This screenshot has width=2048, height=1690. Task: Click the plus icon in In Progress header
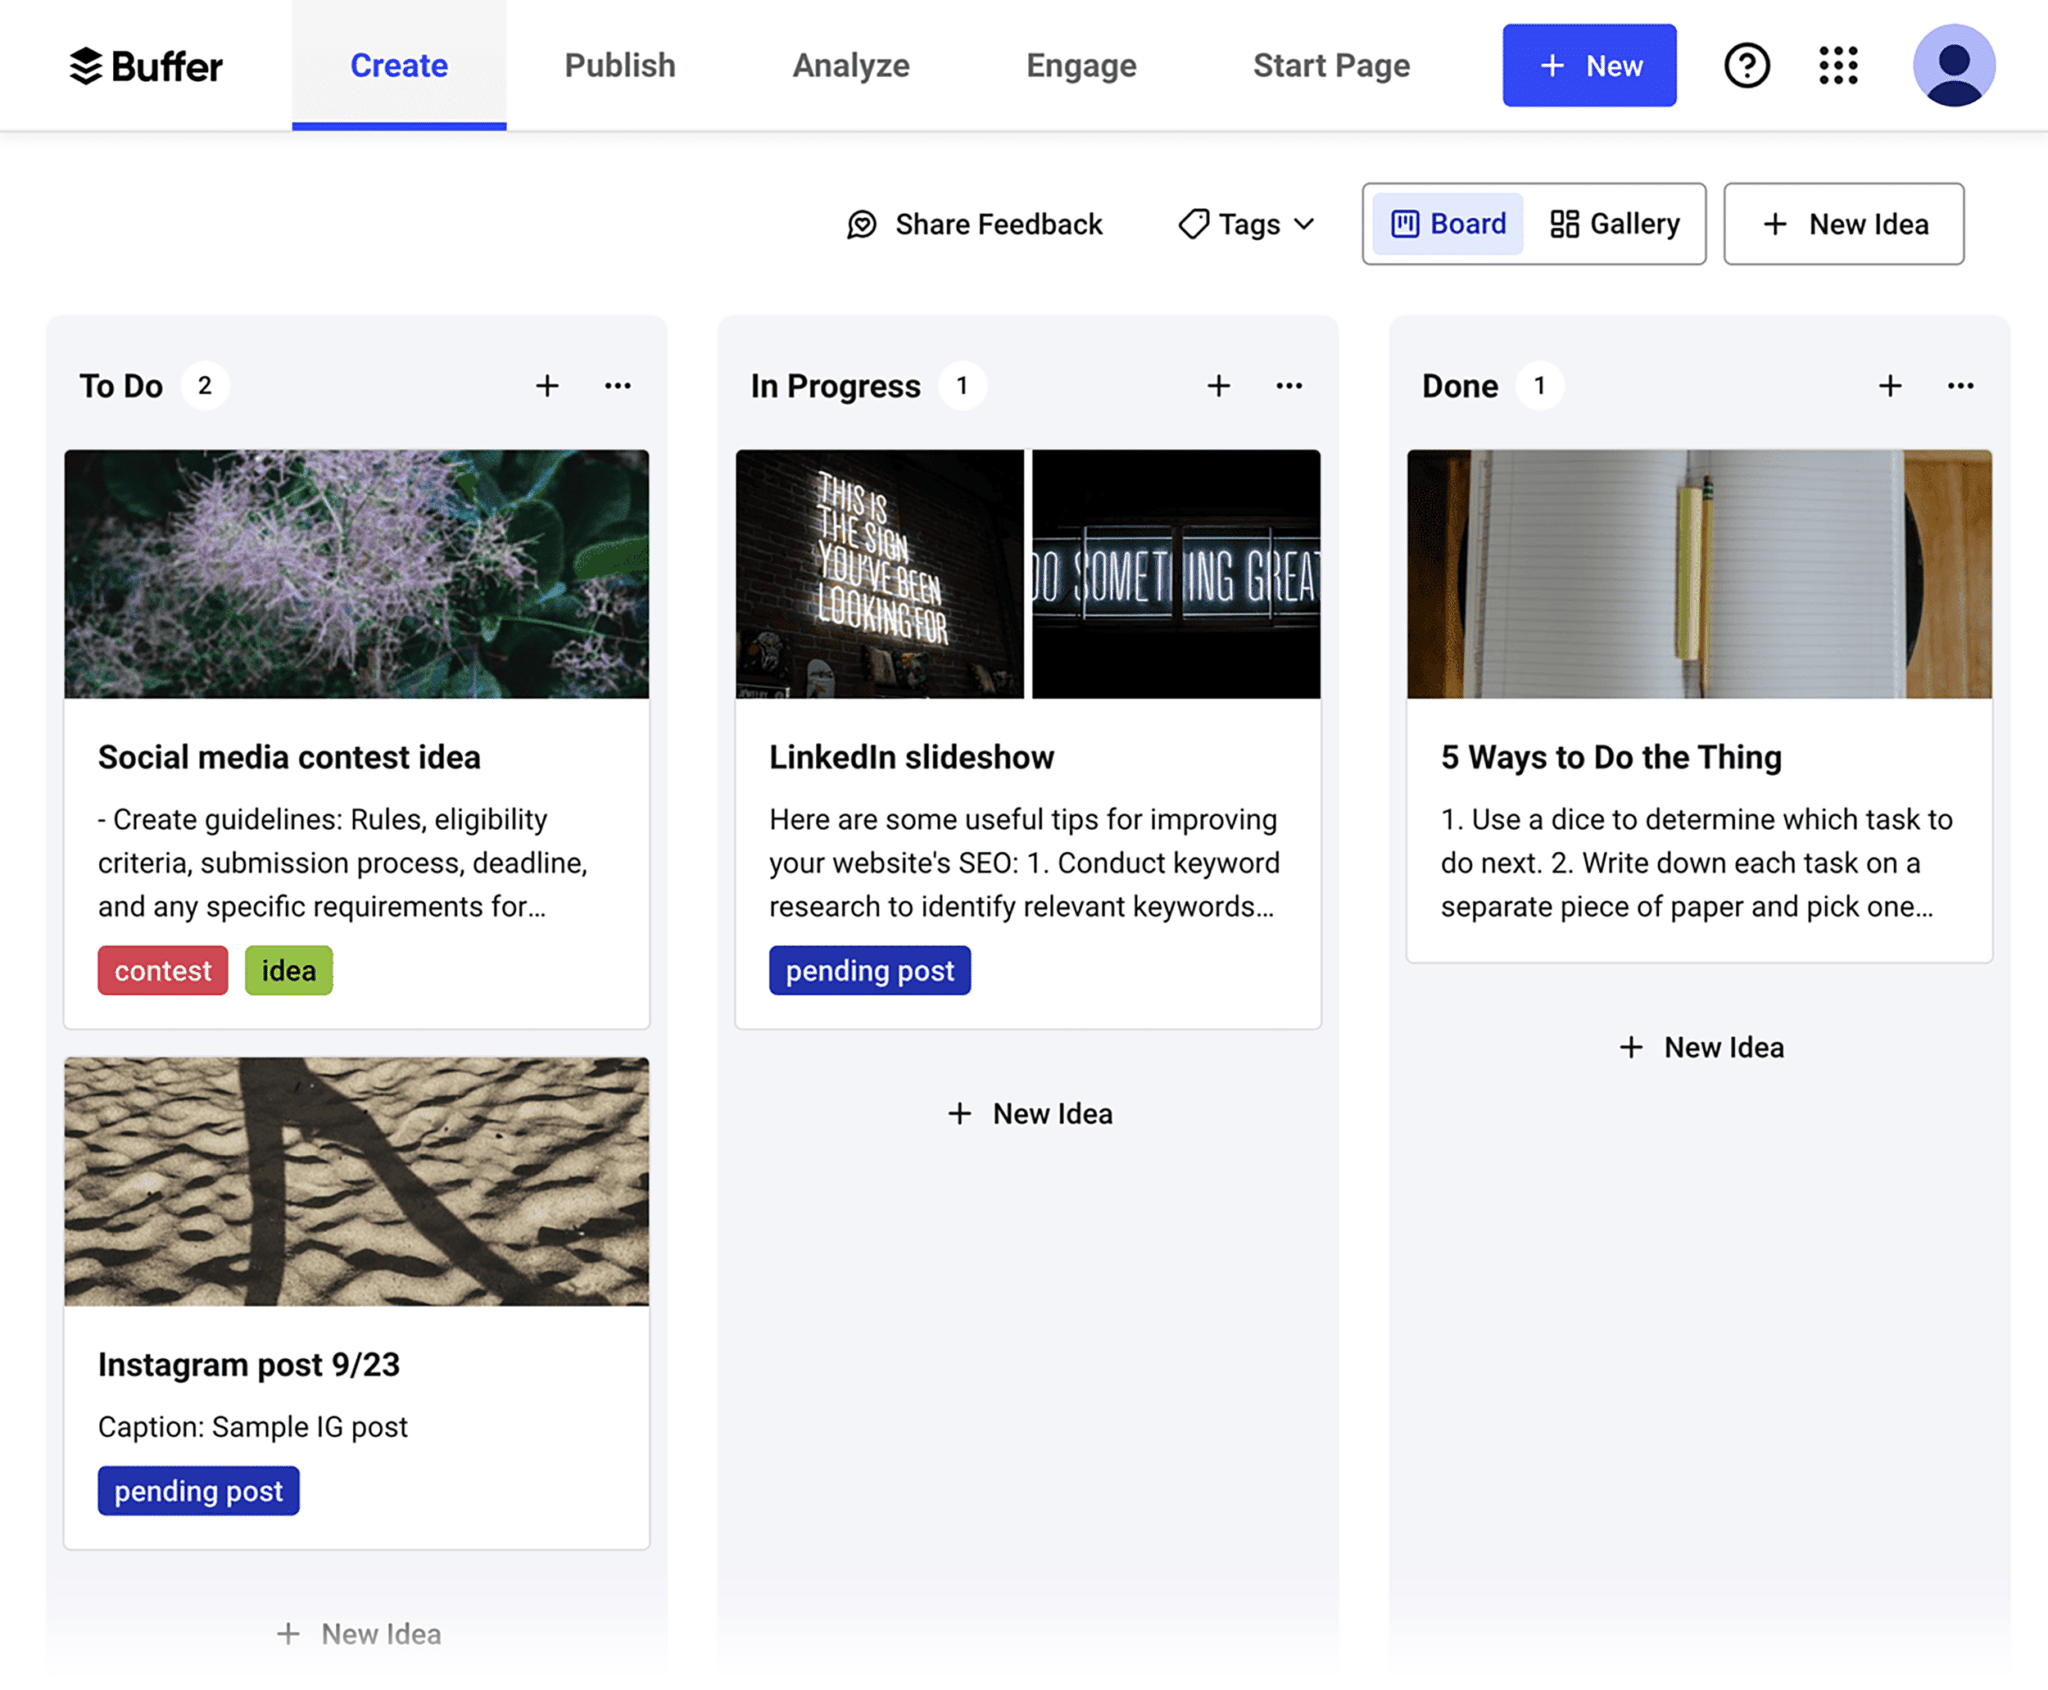[1218, 386]
